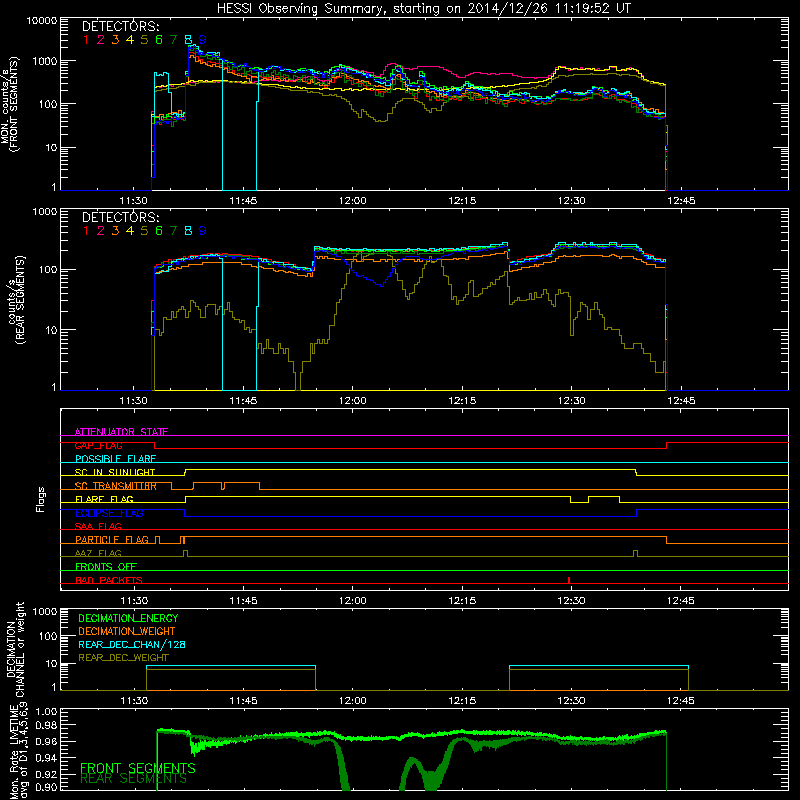Click 12:15 tick label under rear segments plot
The width and height of the screenshot is (800, 800).
click(462, 401)
